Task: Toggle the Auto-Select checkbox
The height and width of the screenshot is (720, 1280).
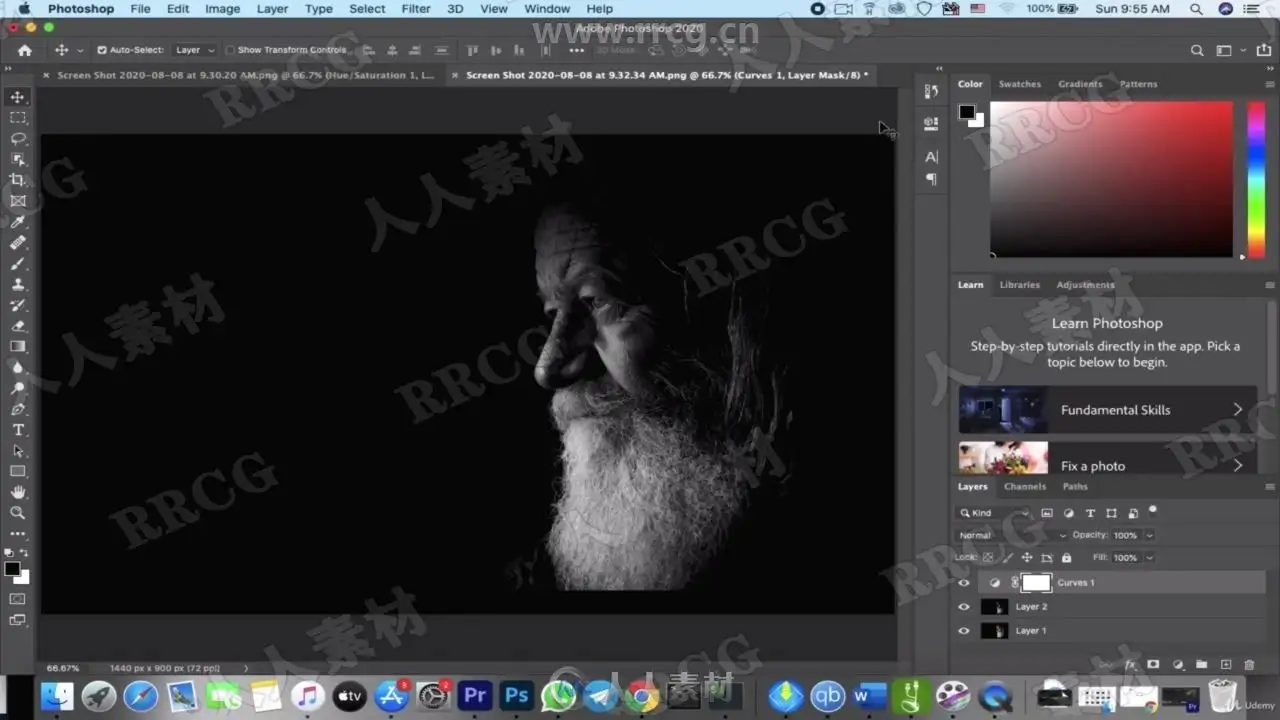Action: 102,50
